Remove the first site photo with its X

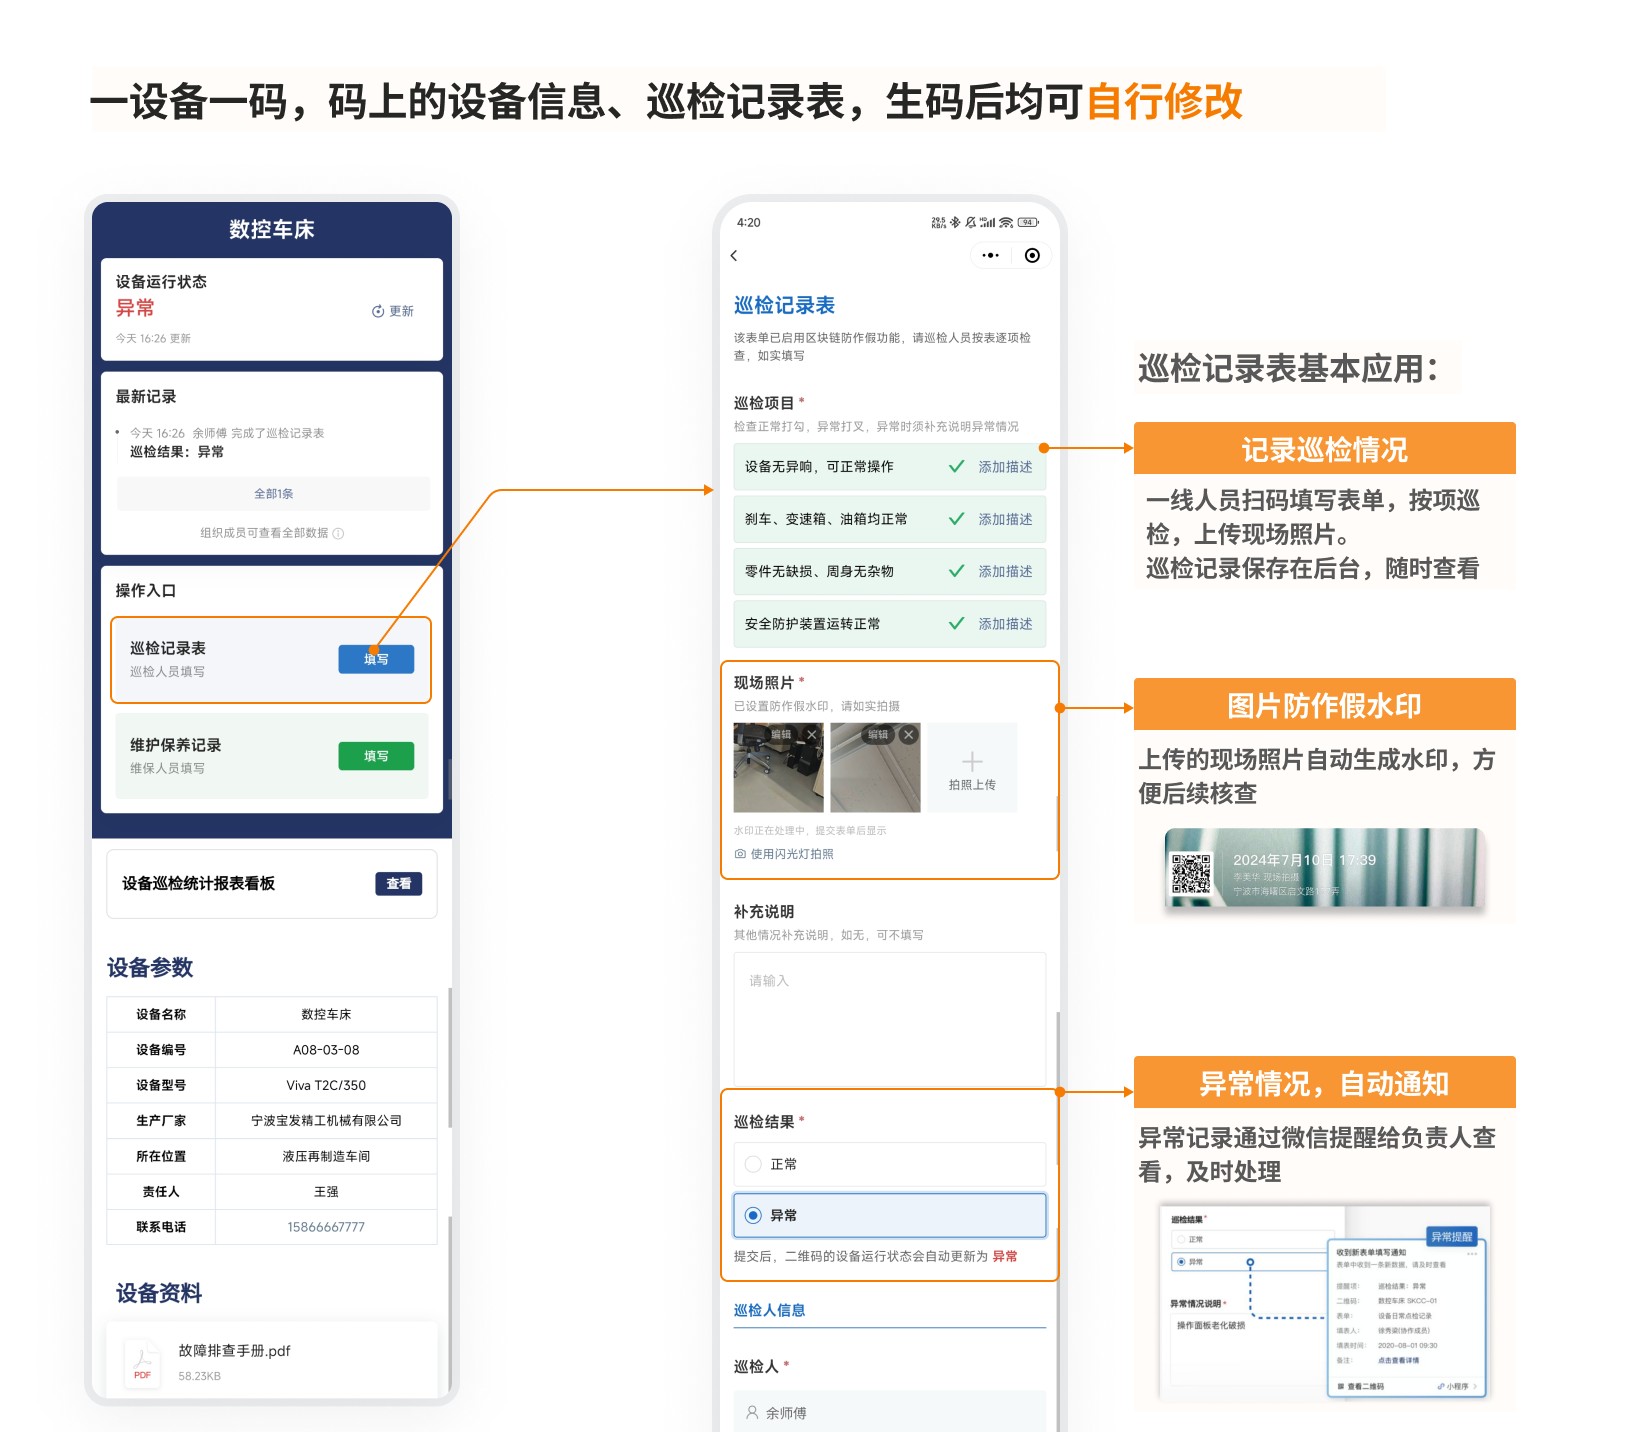click(x=812, y=734)
